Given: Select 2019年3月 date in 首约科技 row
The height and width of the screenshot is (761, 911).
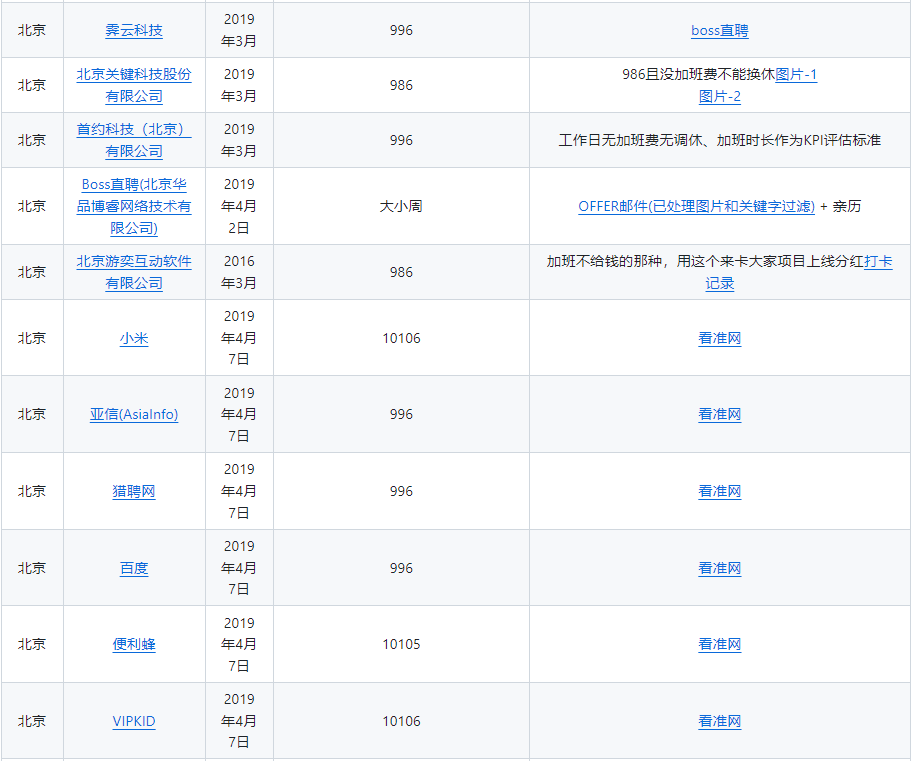Looking at the screenshot, I should tap(239, 140).
